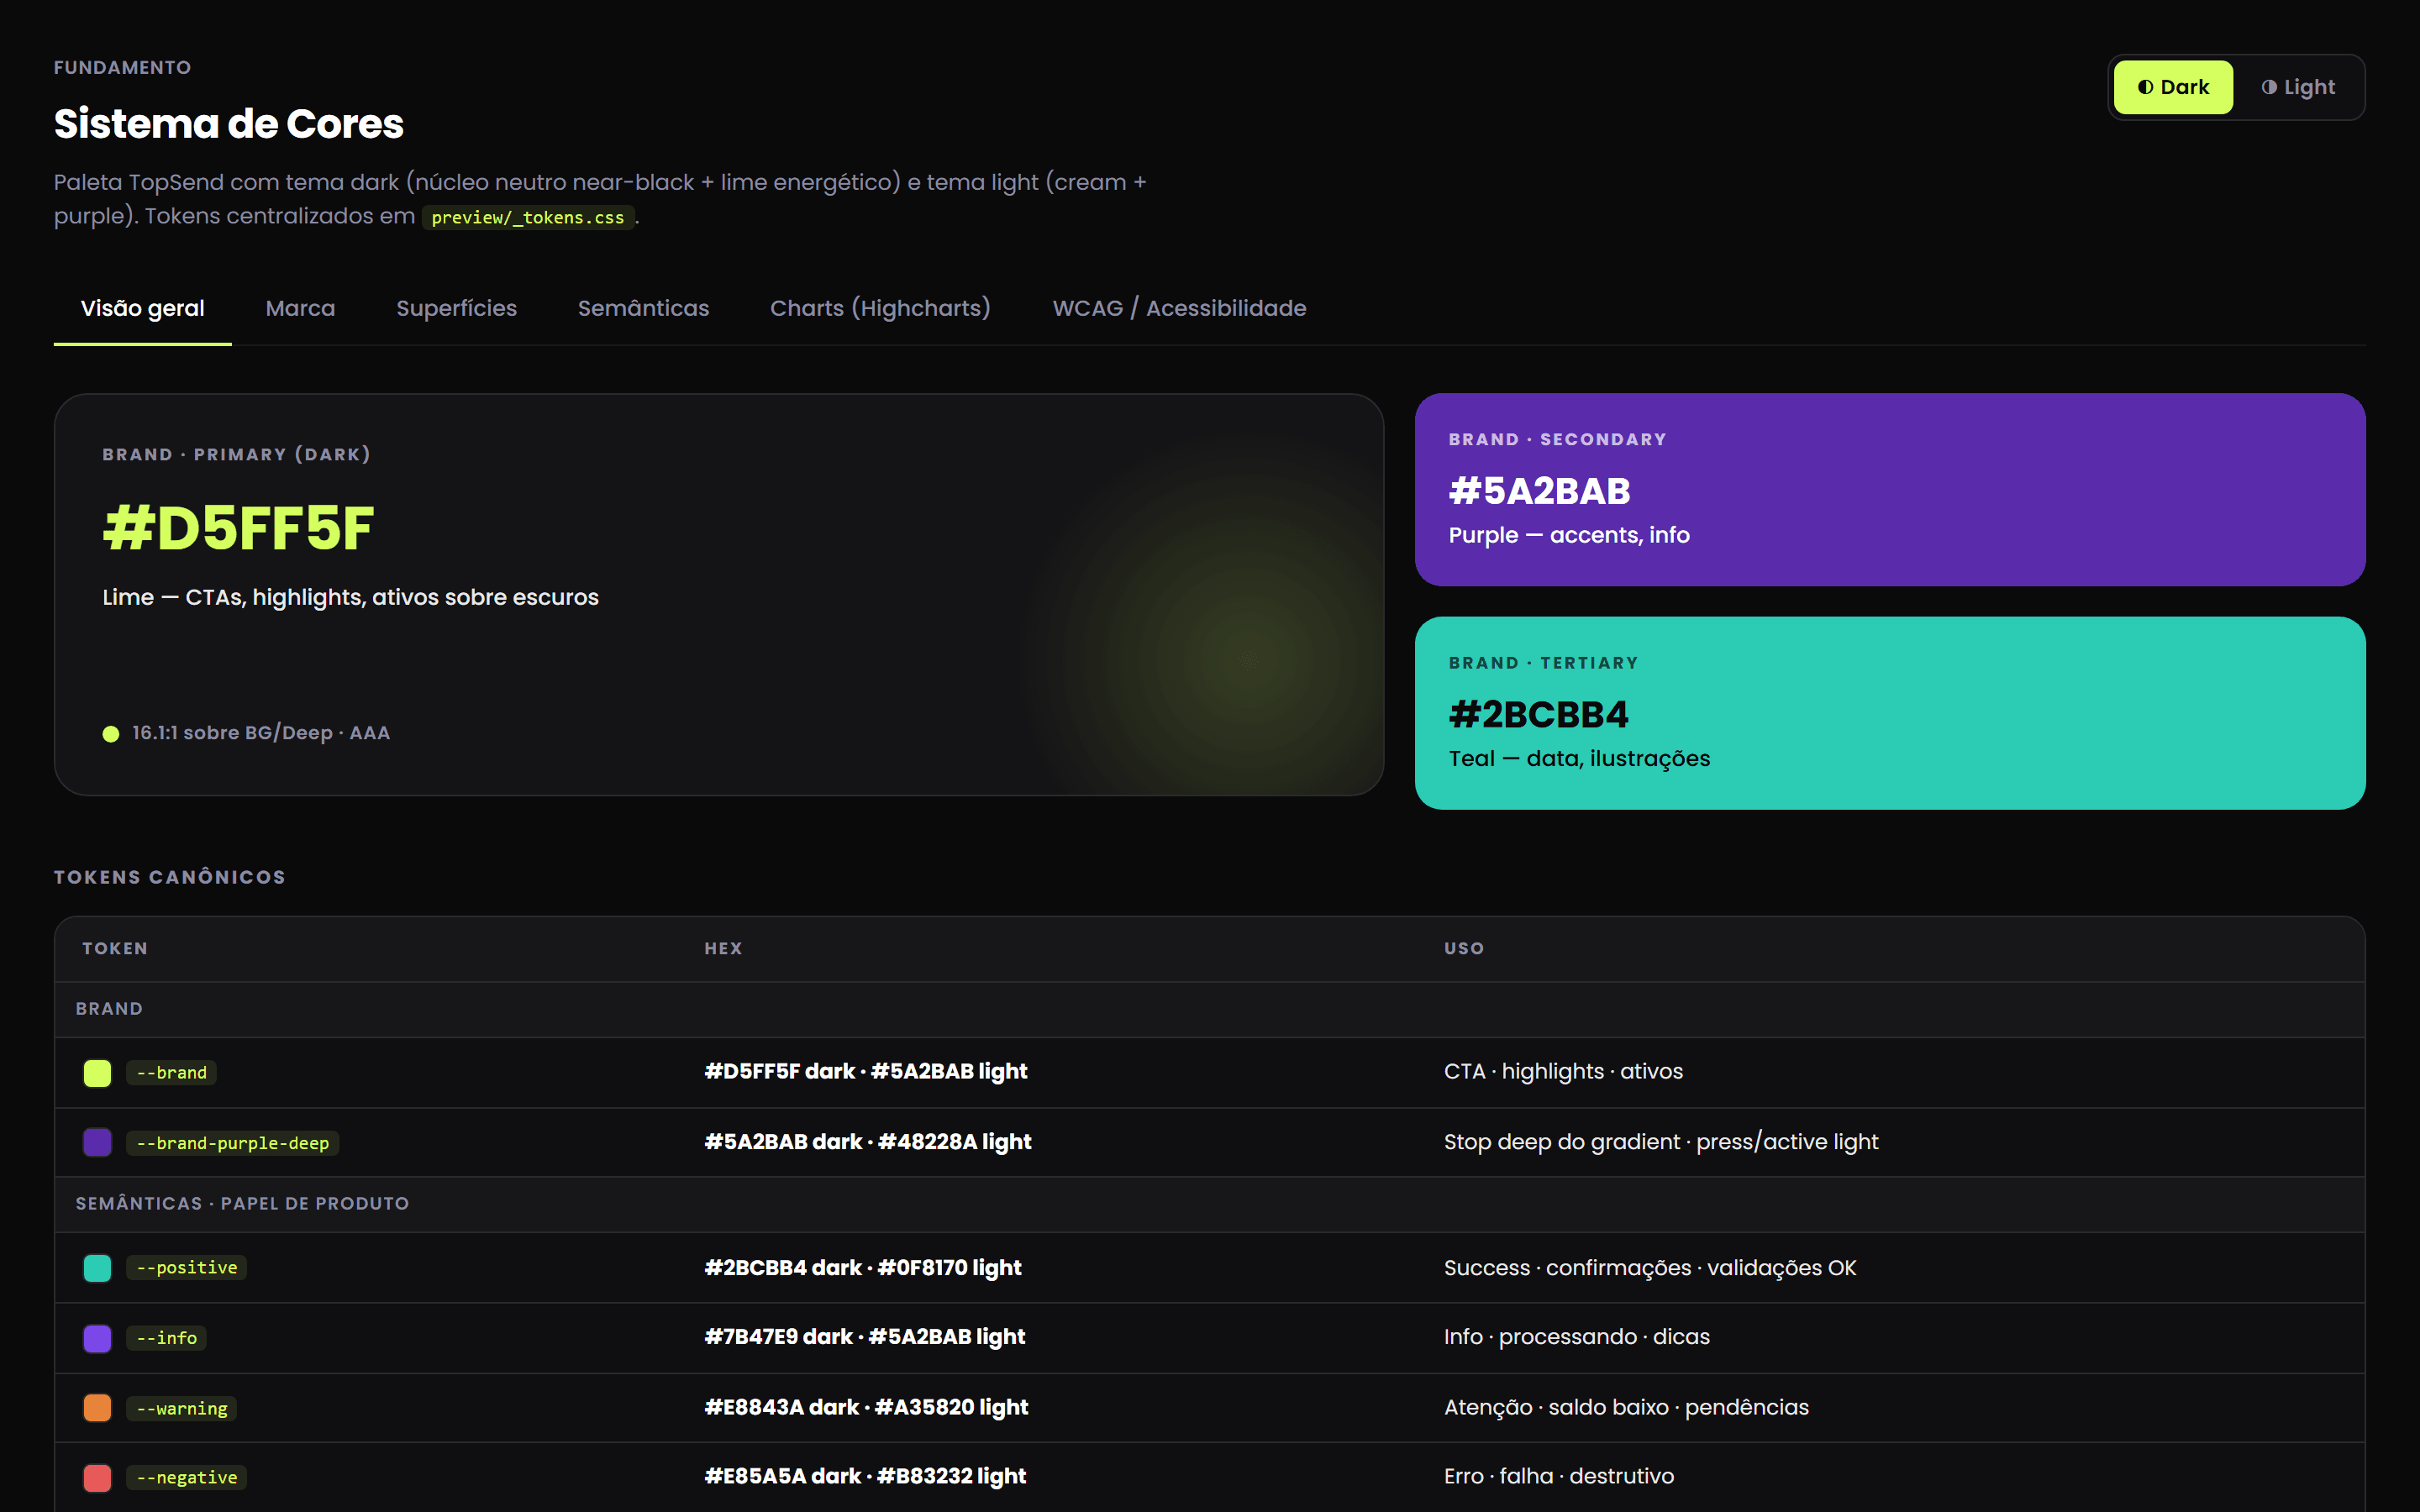This screenshot has height=1512, width=2420.
Task: Click 'Erro · falha · destrutivo' usage cell
Action: click(1559, 1476)
